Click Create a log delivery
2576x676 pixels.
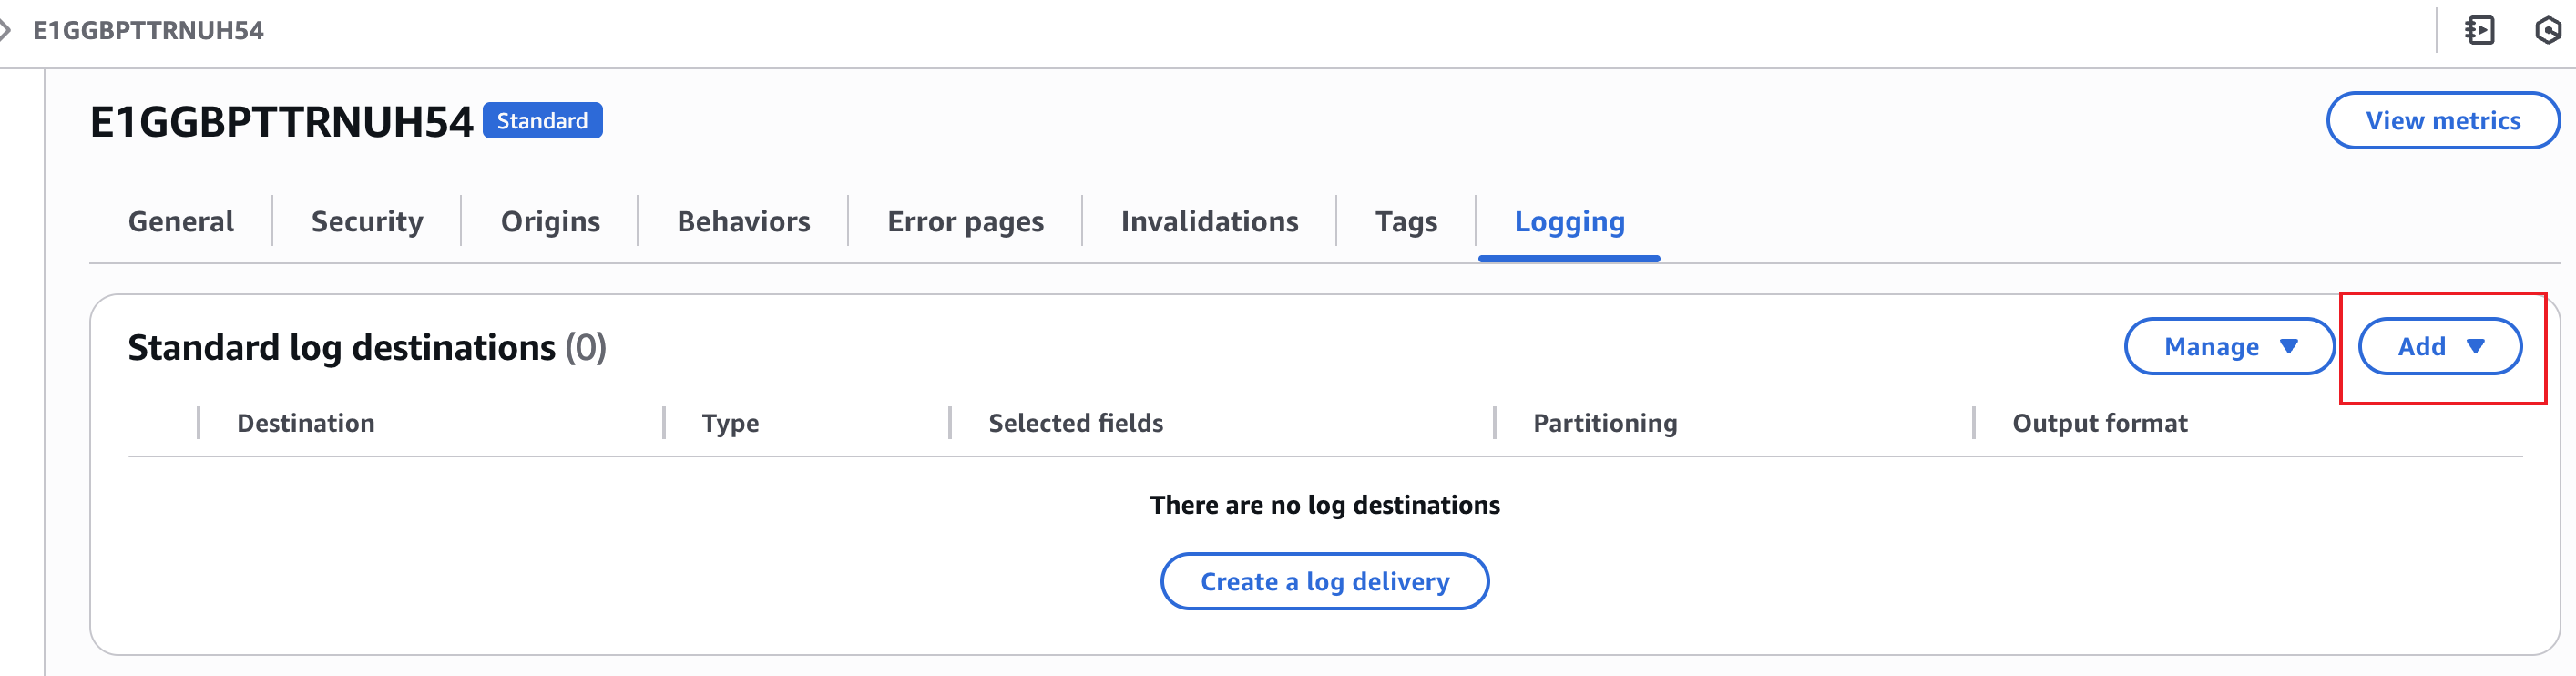[1324, 581]
